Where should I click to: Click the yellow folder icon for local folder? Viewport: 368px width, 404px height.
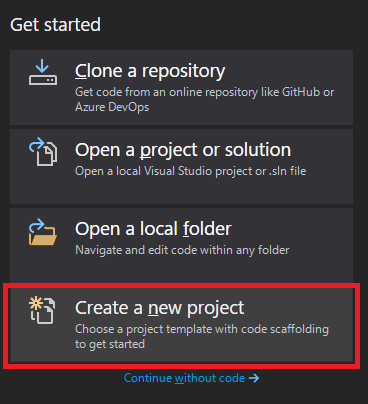[43, 232]
